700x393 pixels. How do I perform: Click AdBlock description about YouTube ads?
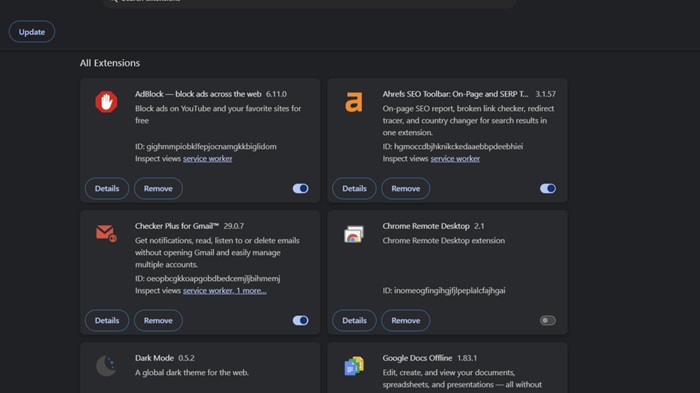[218, 114]
